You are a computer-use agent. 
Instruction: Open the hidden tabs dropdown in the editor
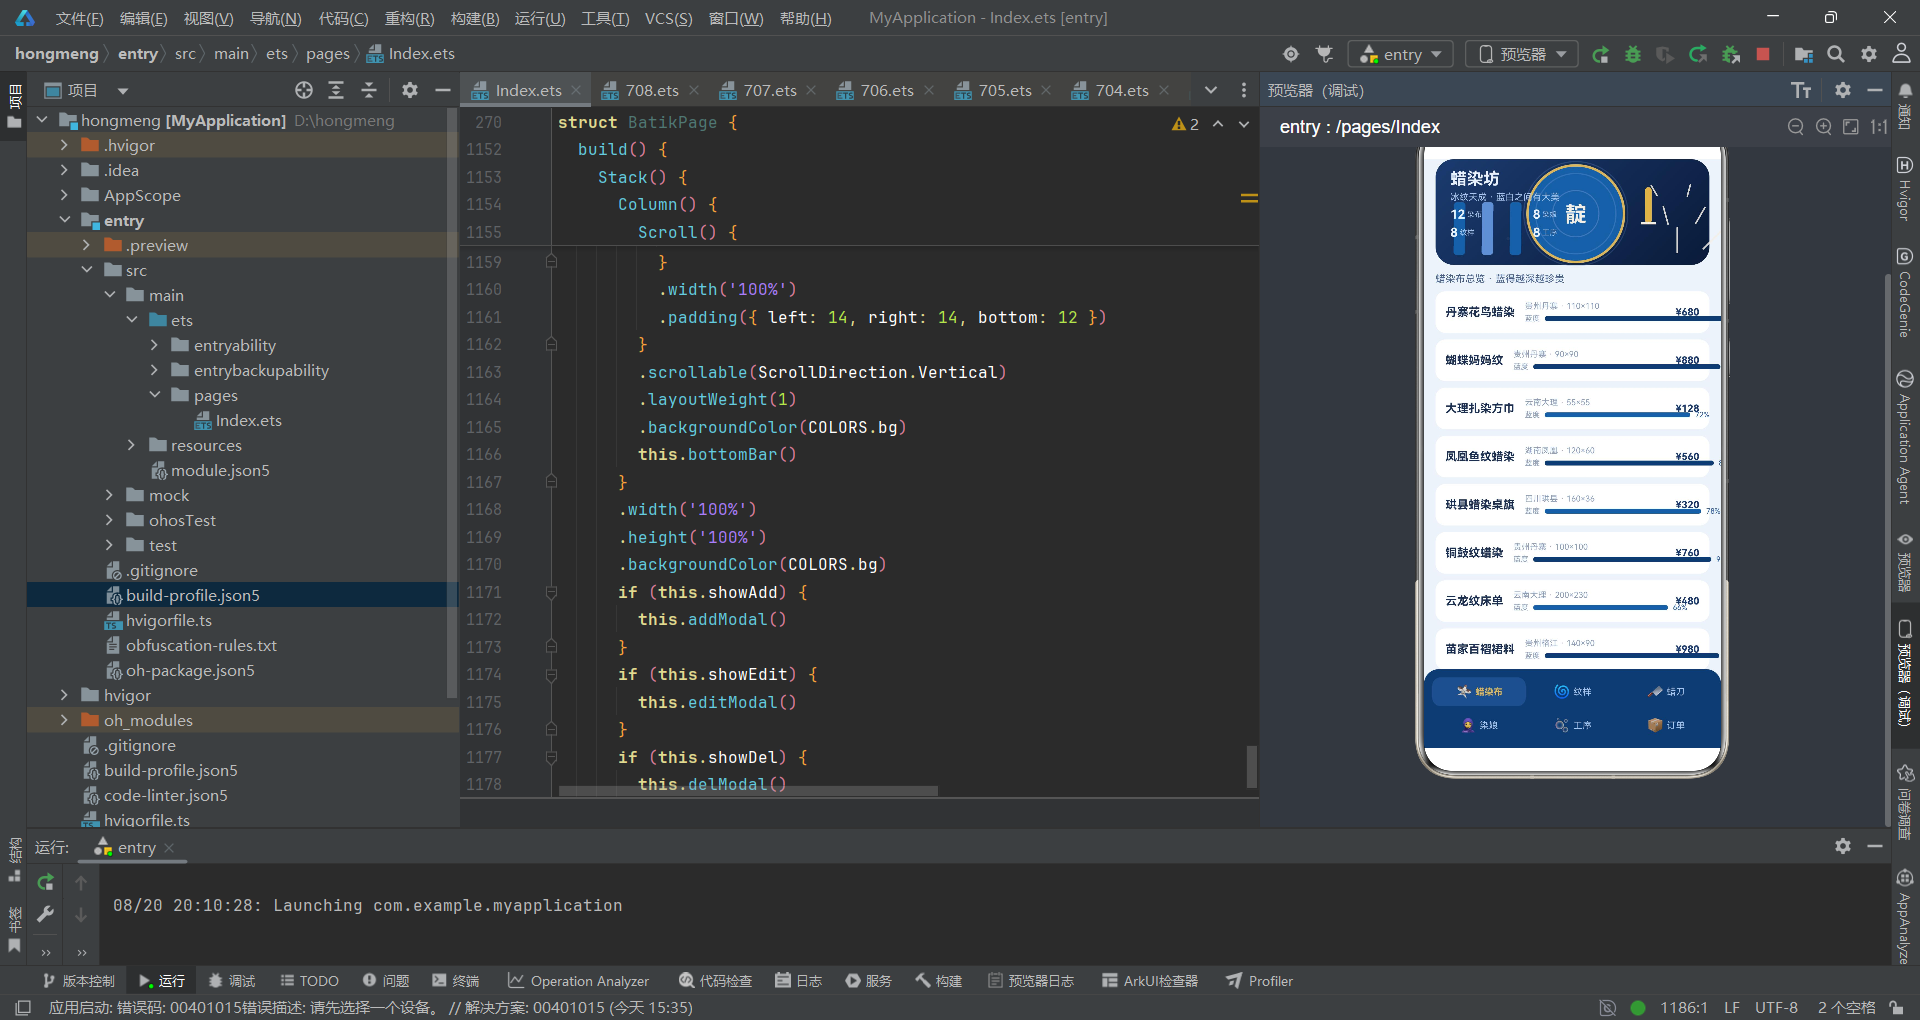coord(1211,90)
